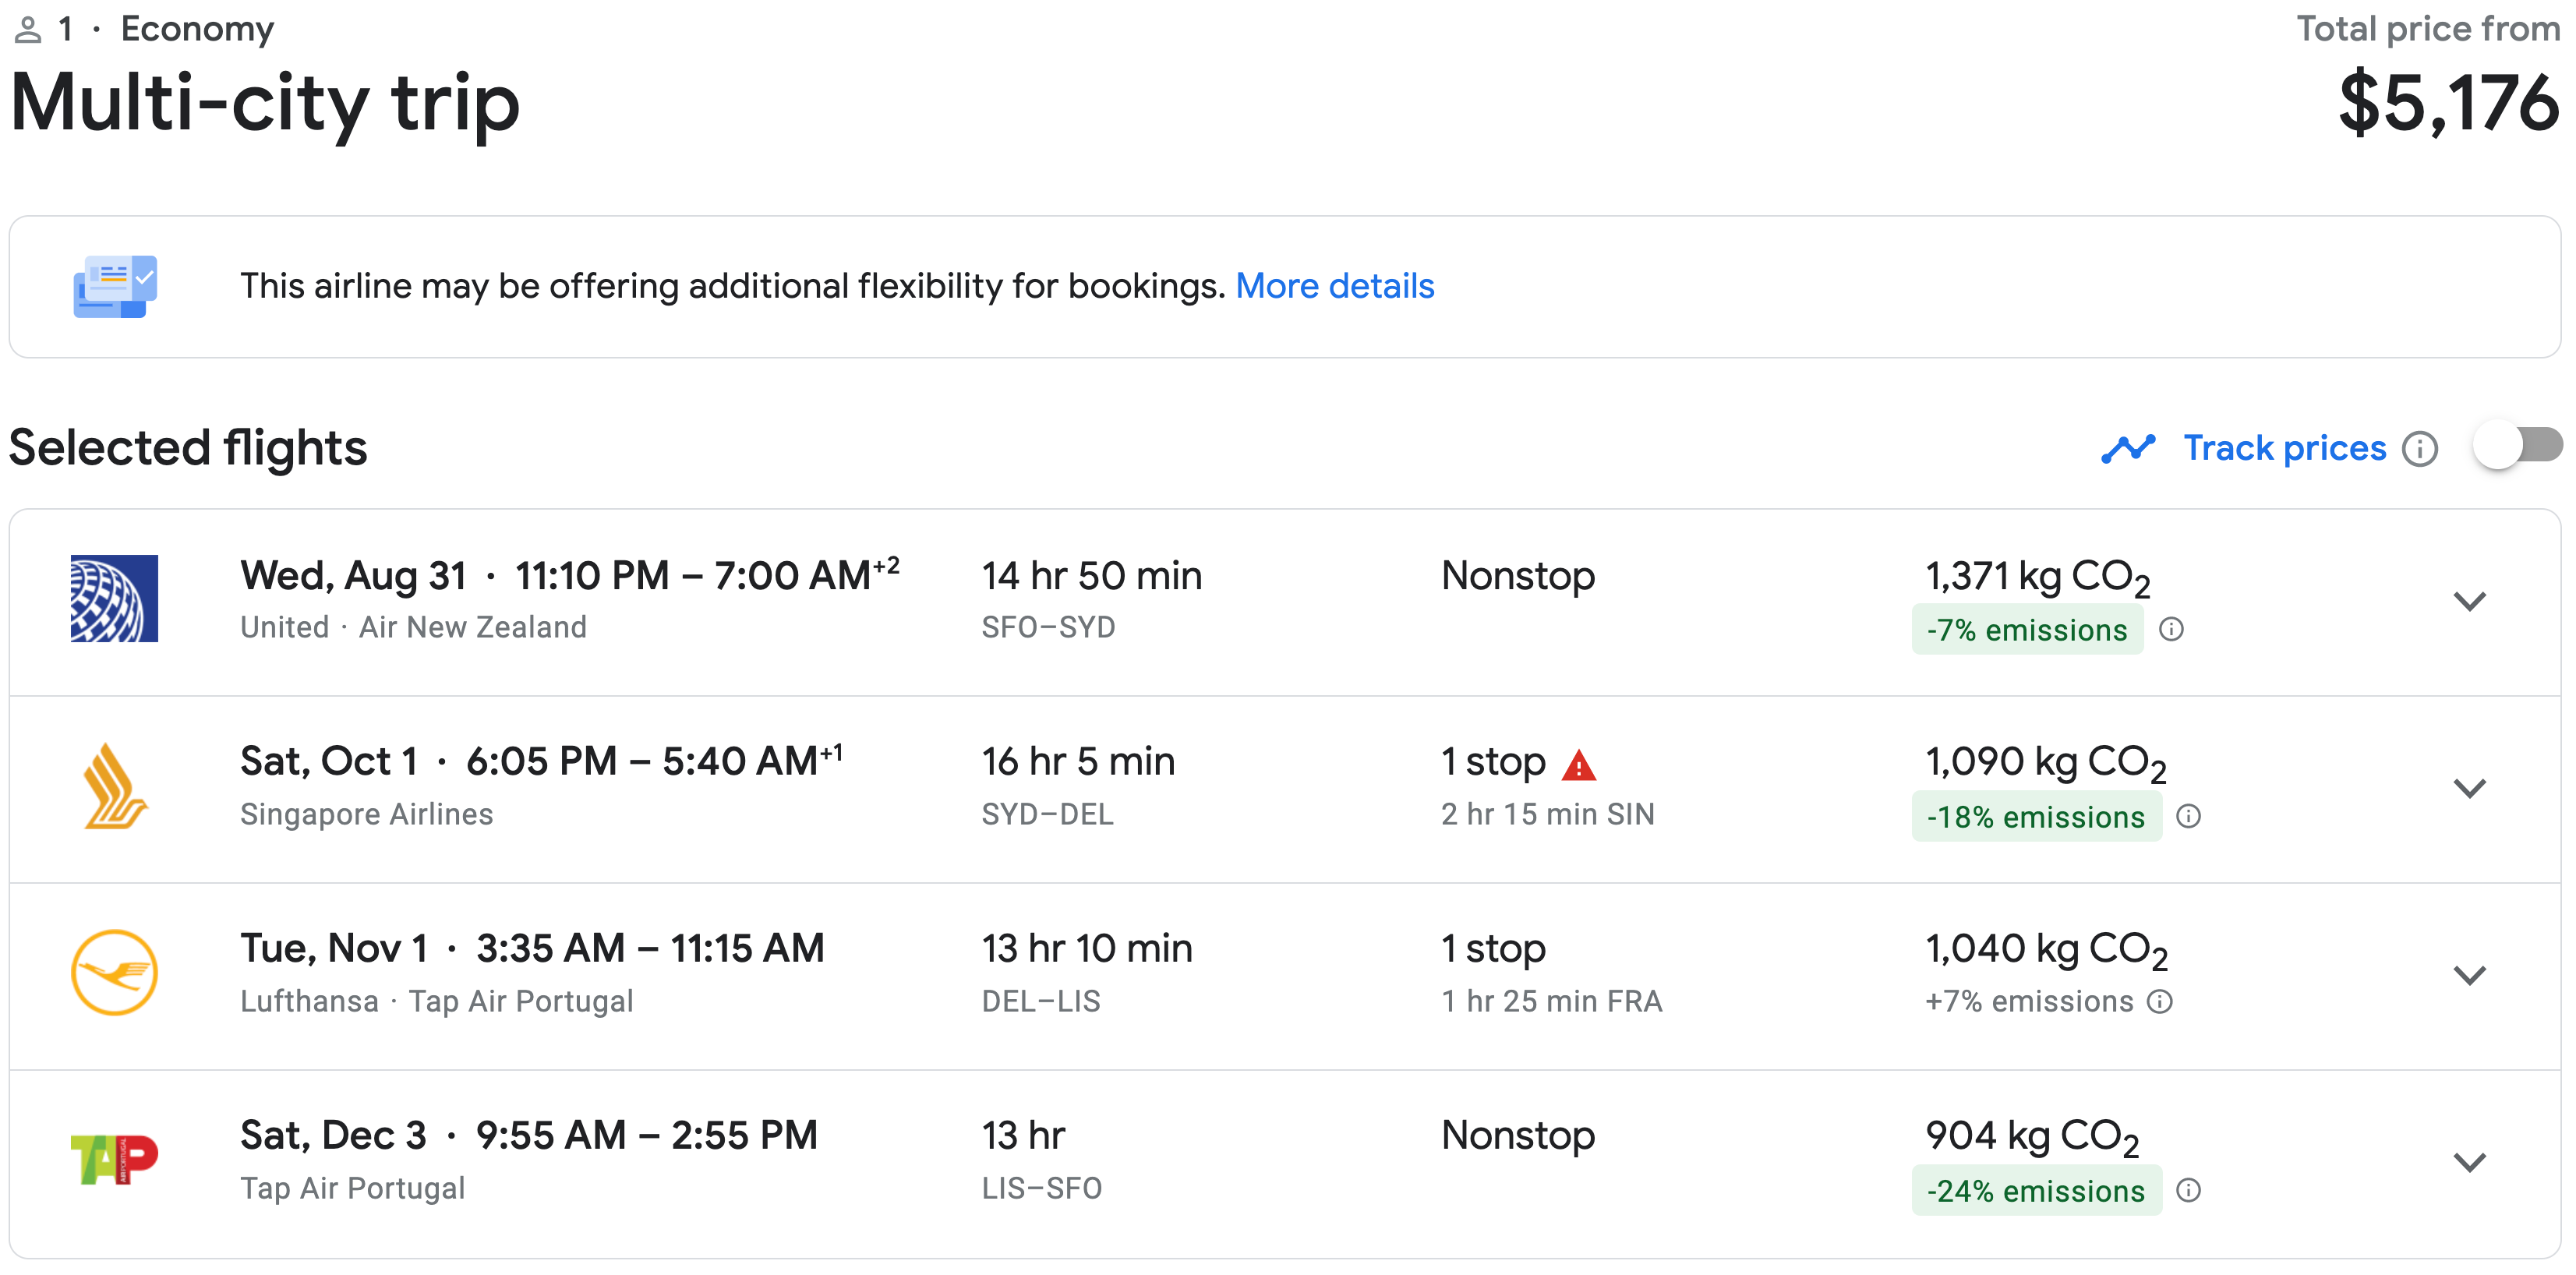Click info icon beside +7% emissions

(x=2160, y=1002)
